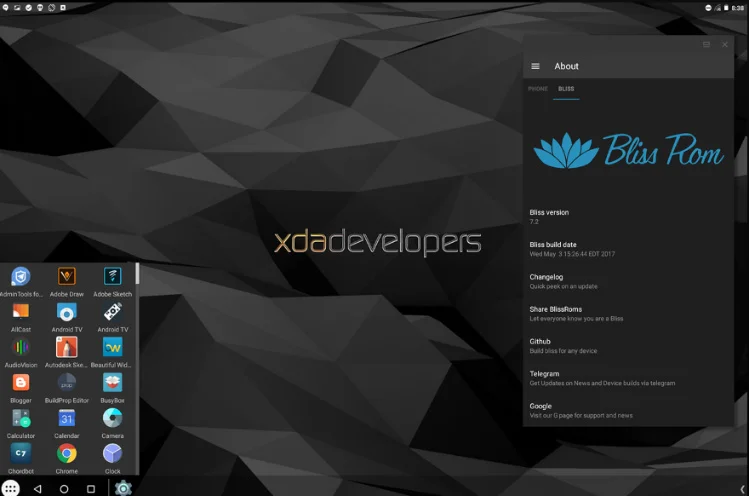Screen dimensions: 749x496
Task: Click the clock in status bar
Action: (738, 8)
